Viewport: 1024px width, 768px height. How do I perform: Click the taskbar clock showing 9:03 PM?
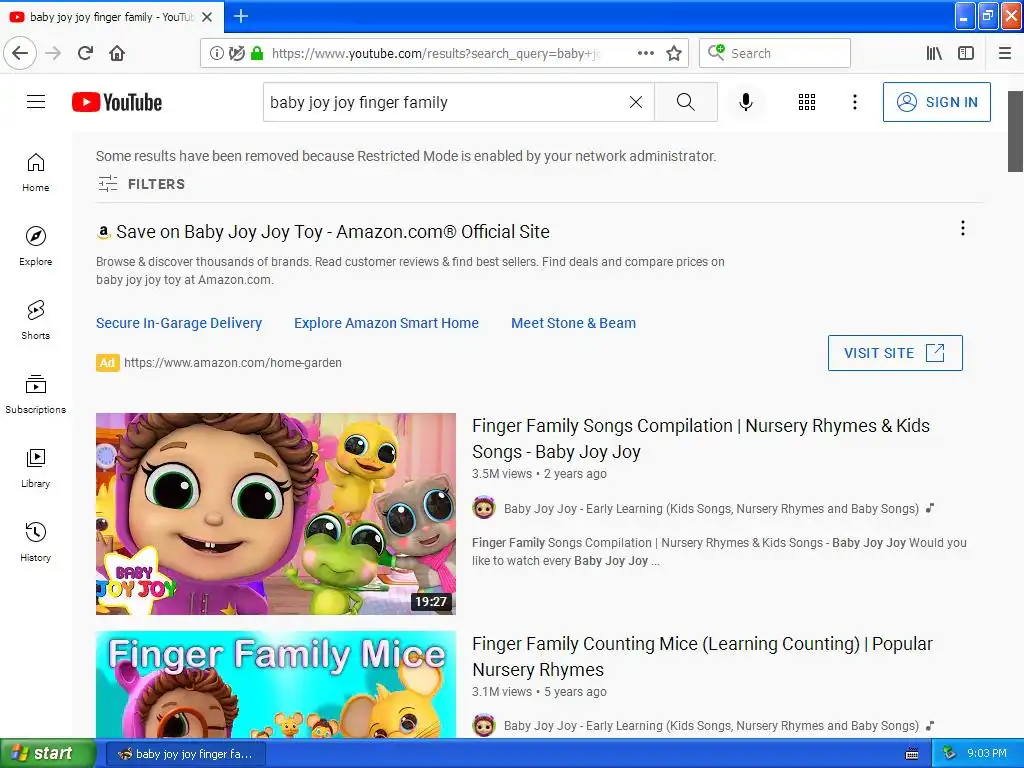click(987, 754)
